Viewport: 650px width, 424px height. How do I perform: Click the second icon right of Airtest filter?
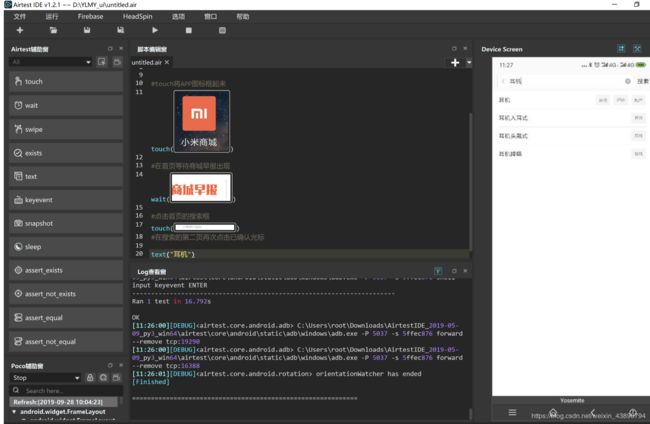(117, 62)
